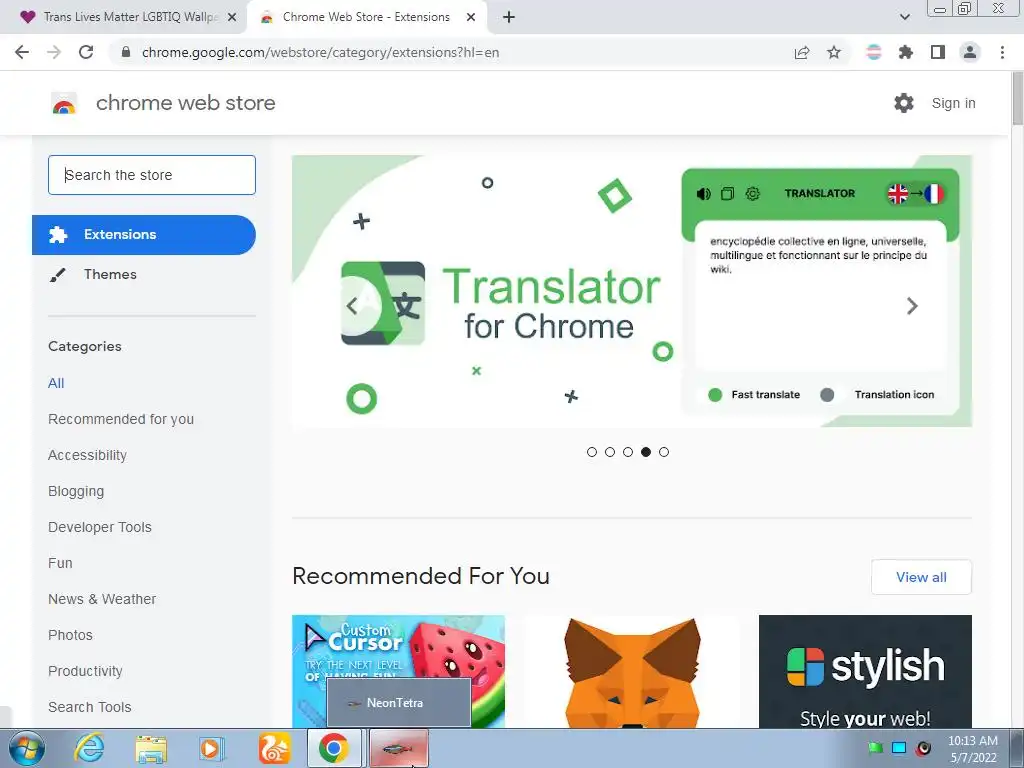Close the Trans Lives Matter tab

(x=232, y=17)
